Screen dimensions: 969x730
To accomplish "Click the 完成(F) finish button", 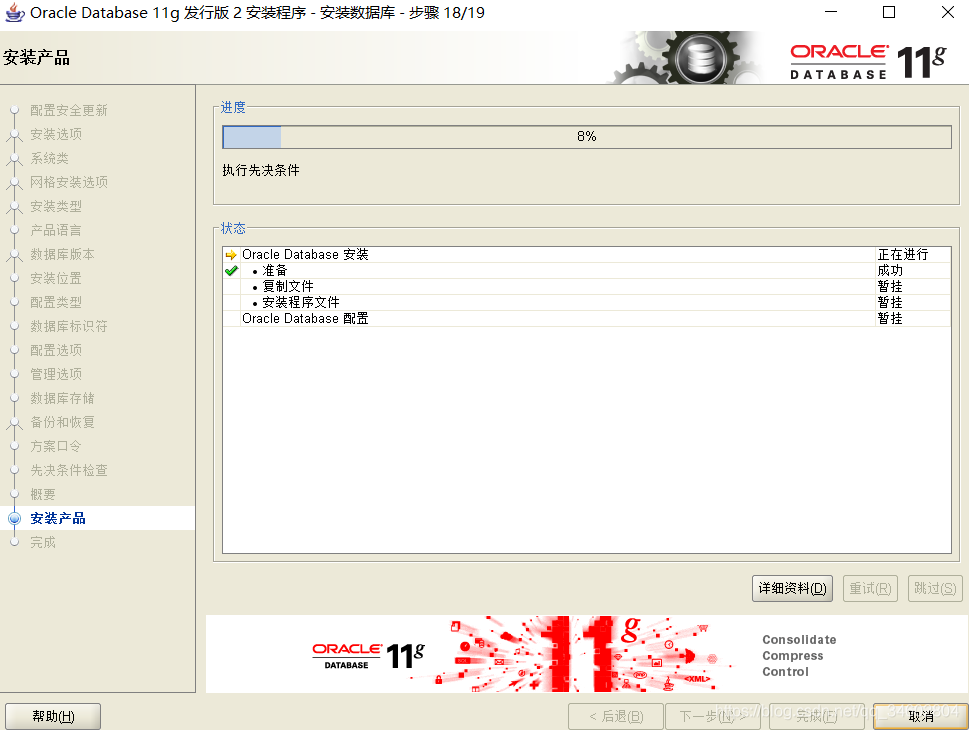I will (x=816, y=716).
